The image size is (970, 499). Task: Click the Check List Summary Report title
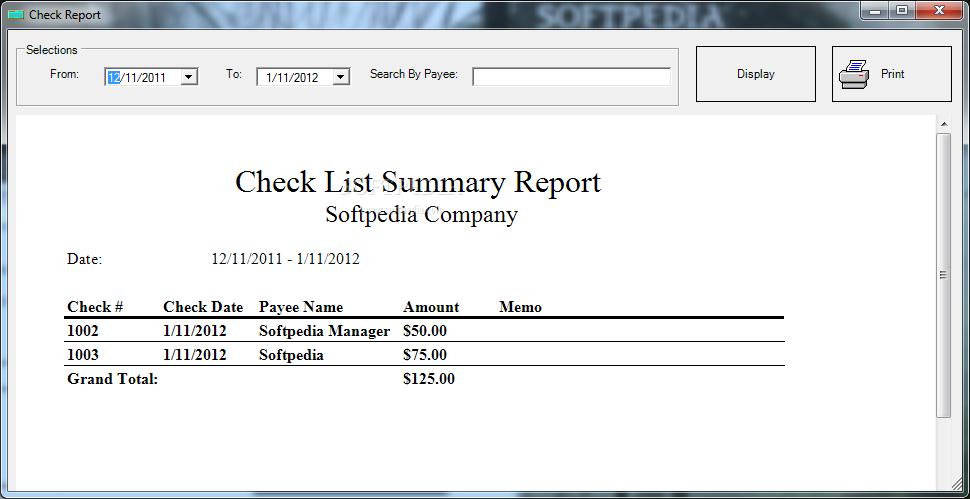point(418,182)
